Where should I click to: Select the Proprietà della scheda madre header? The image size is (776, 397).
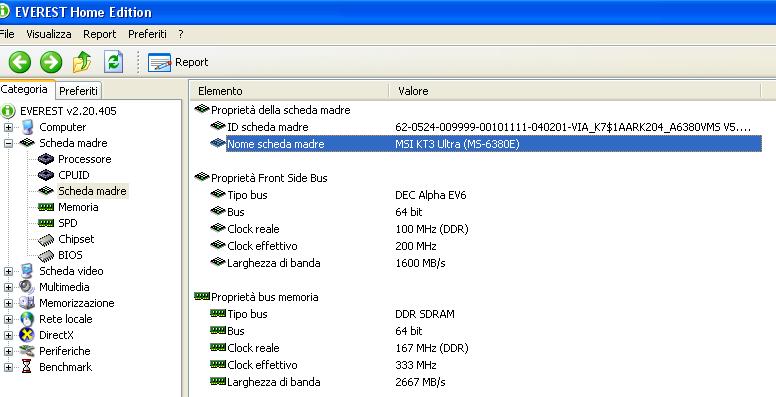[x=281, y=110]
